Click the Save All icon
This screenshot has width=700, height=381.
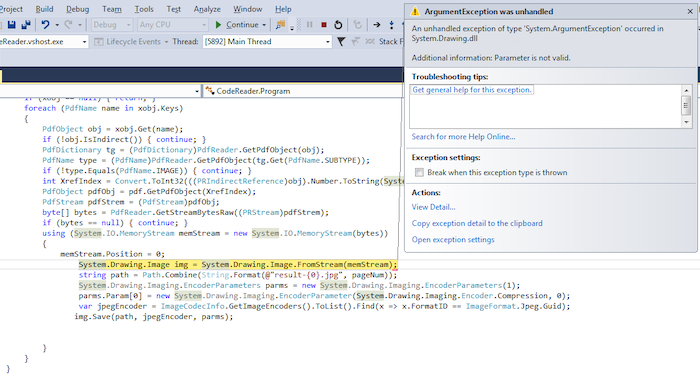(x=26, y=25)
